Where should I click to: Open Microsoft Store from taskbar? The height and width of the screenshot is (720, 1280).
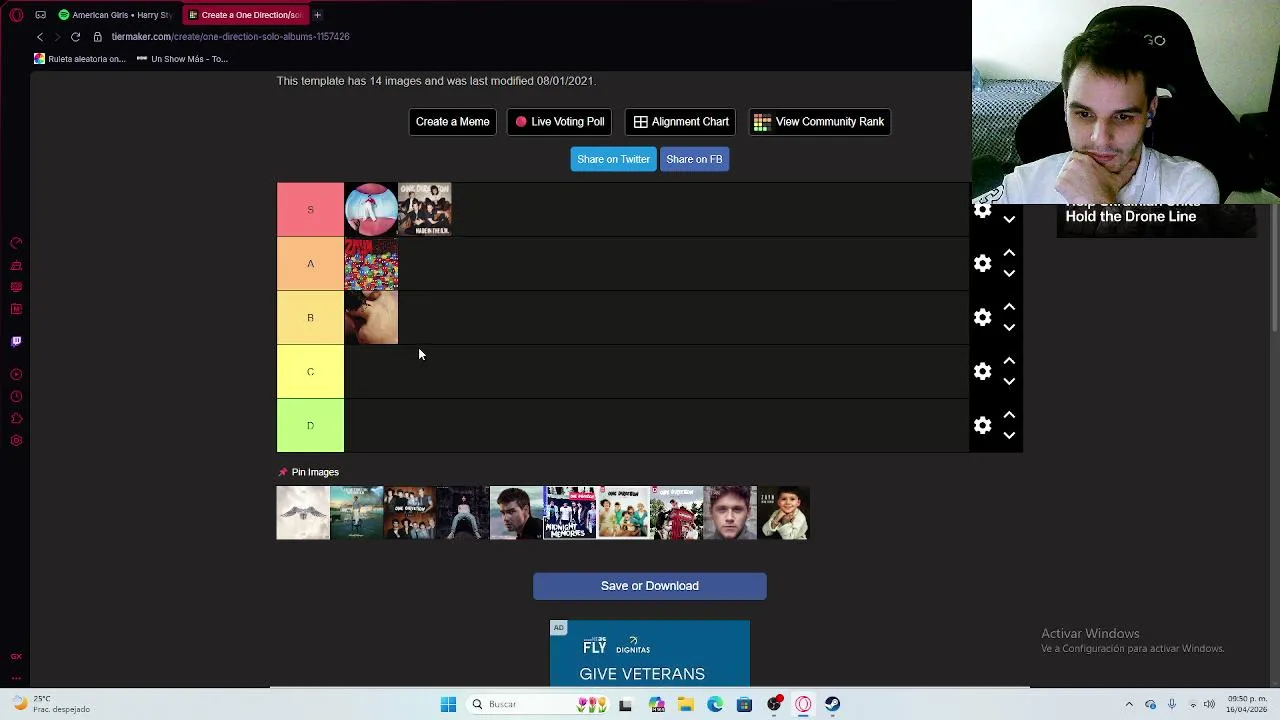(744, 704)
